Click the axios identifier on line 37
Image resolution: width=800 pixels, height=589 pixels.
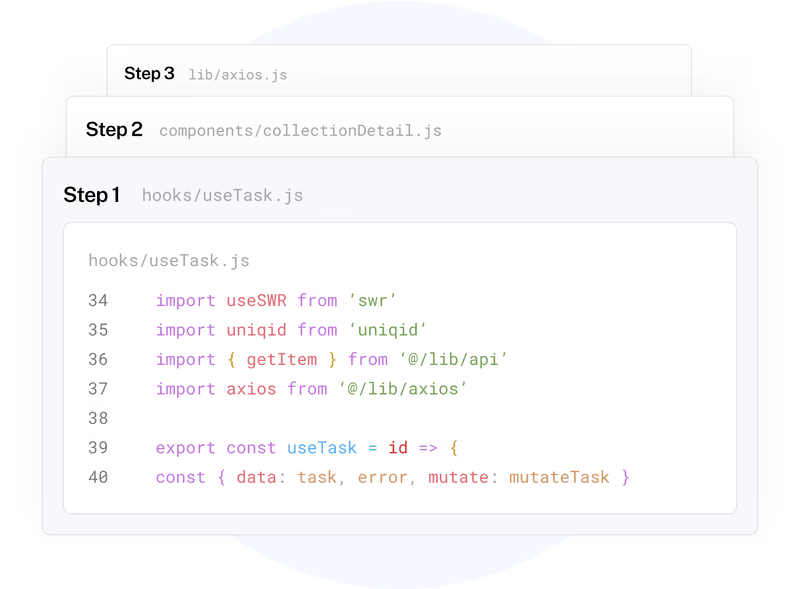(x=252, y=389)
